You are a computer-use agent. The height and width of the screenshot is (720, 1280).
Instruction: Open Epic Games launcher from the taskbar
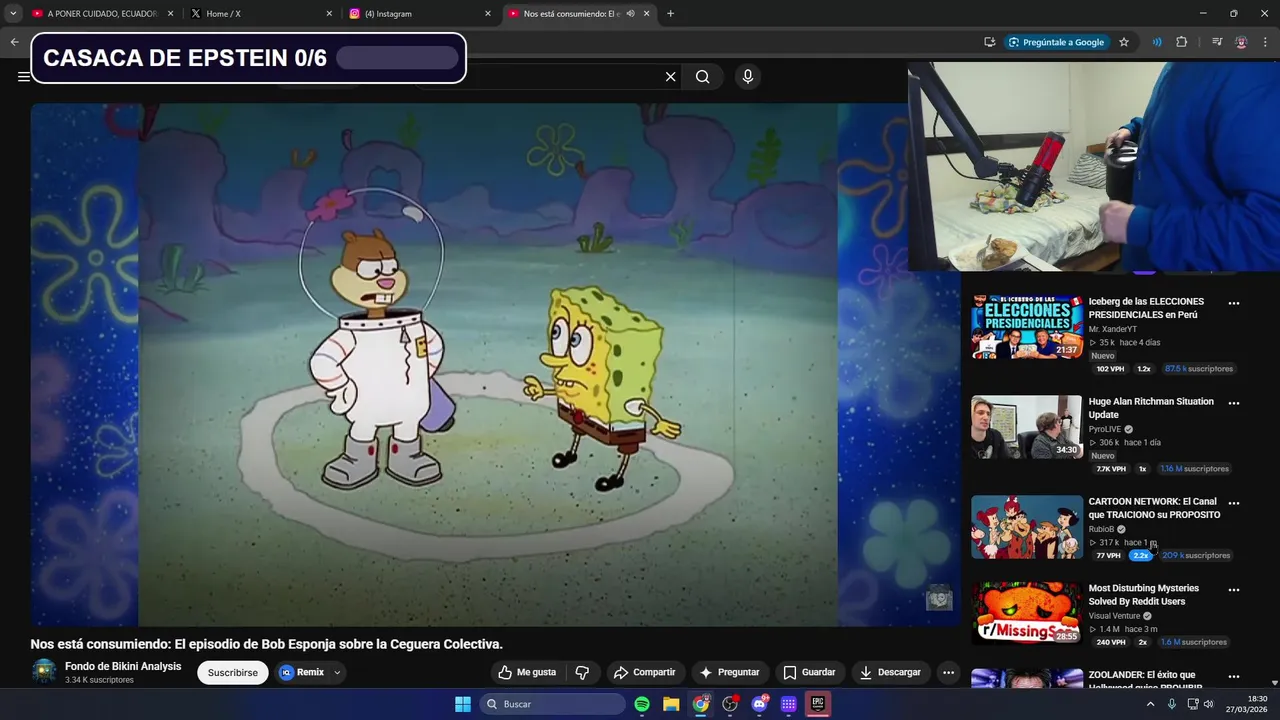click(817, 704)
